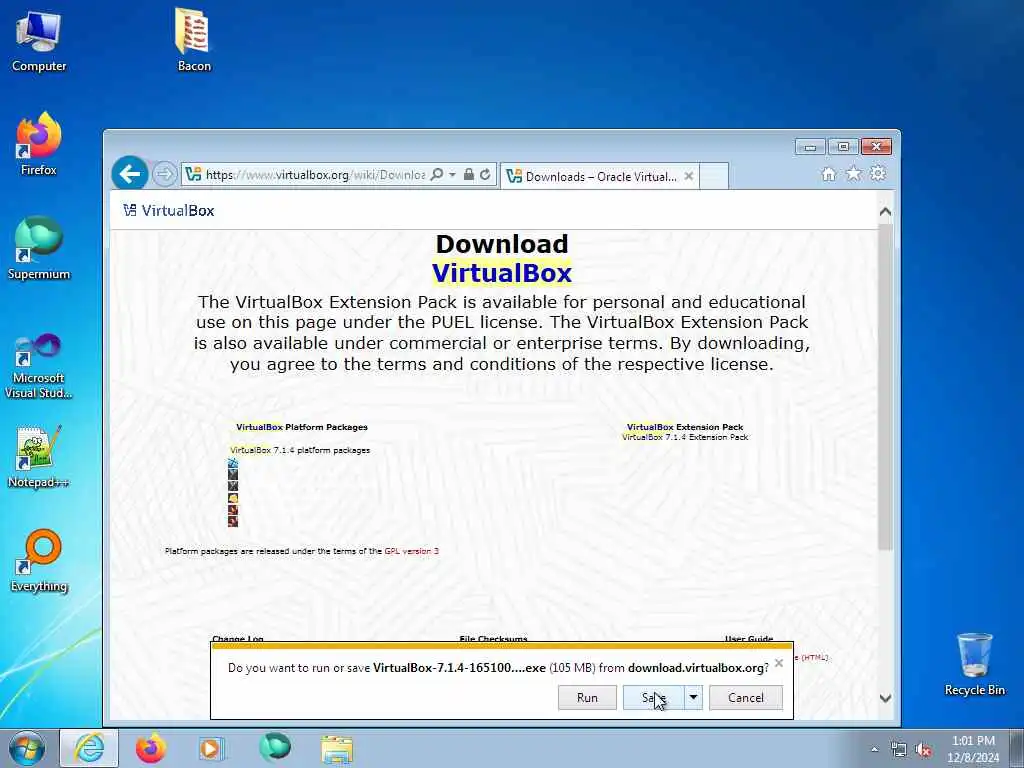
Task: Click Internet Explorer in the taskbar
Action: click(89, 748)
